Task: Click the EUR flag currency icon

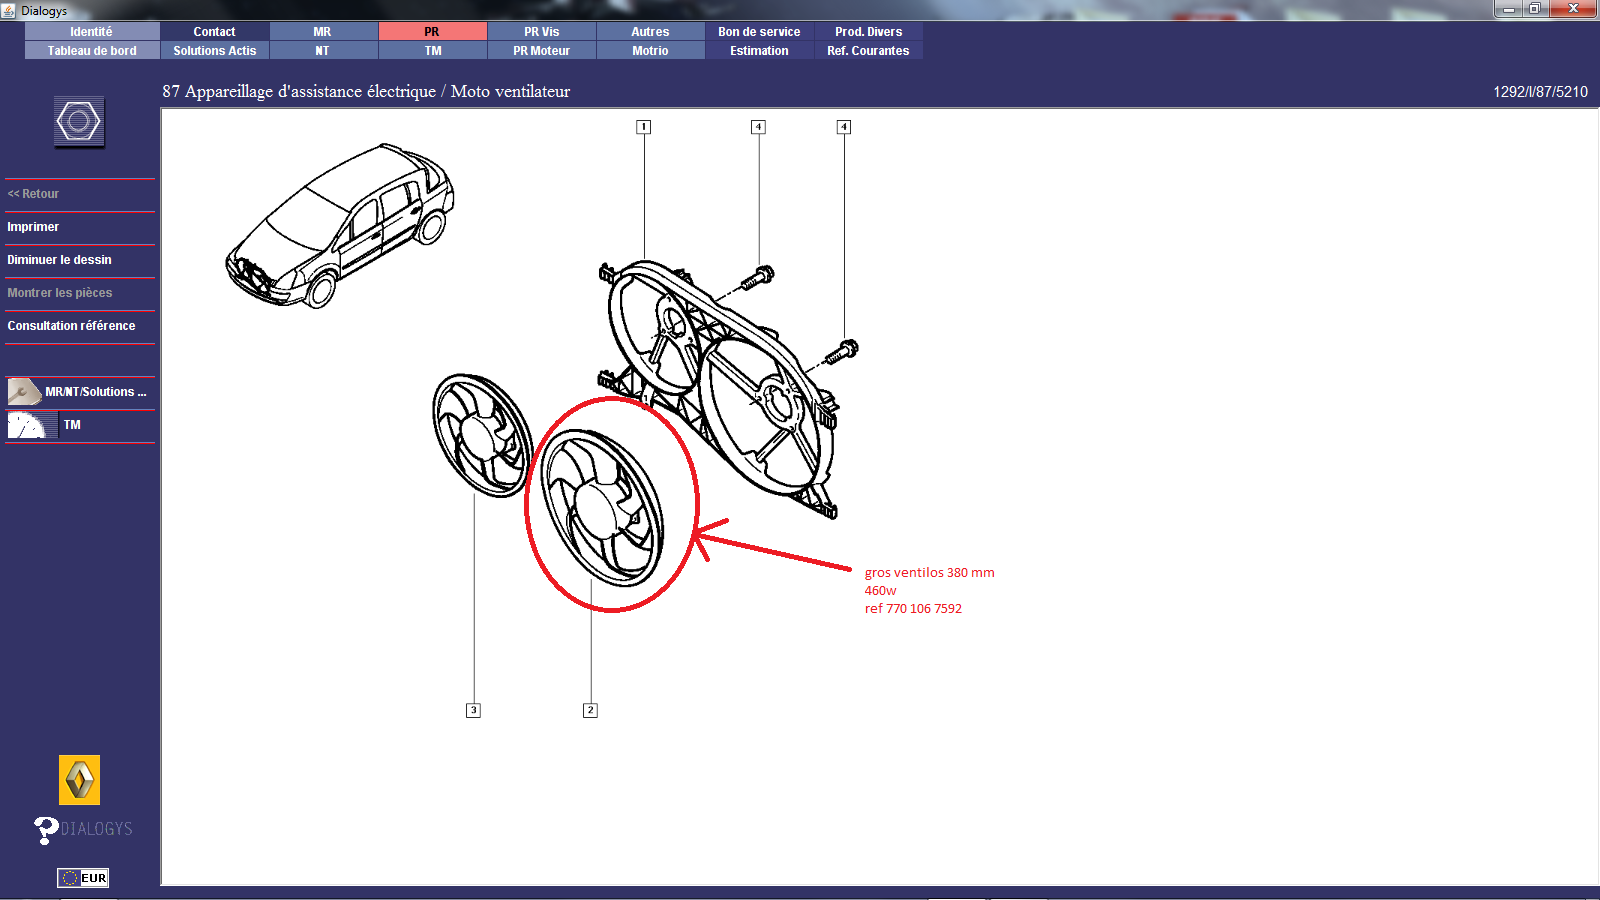Action: click(x=83, y=878)
